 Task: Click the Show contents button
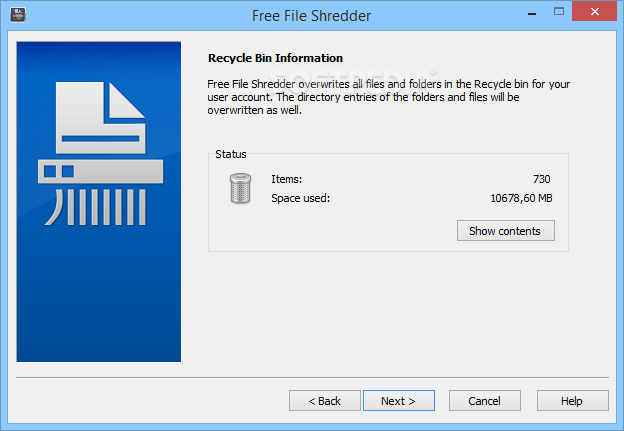[x=505, y=231]
